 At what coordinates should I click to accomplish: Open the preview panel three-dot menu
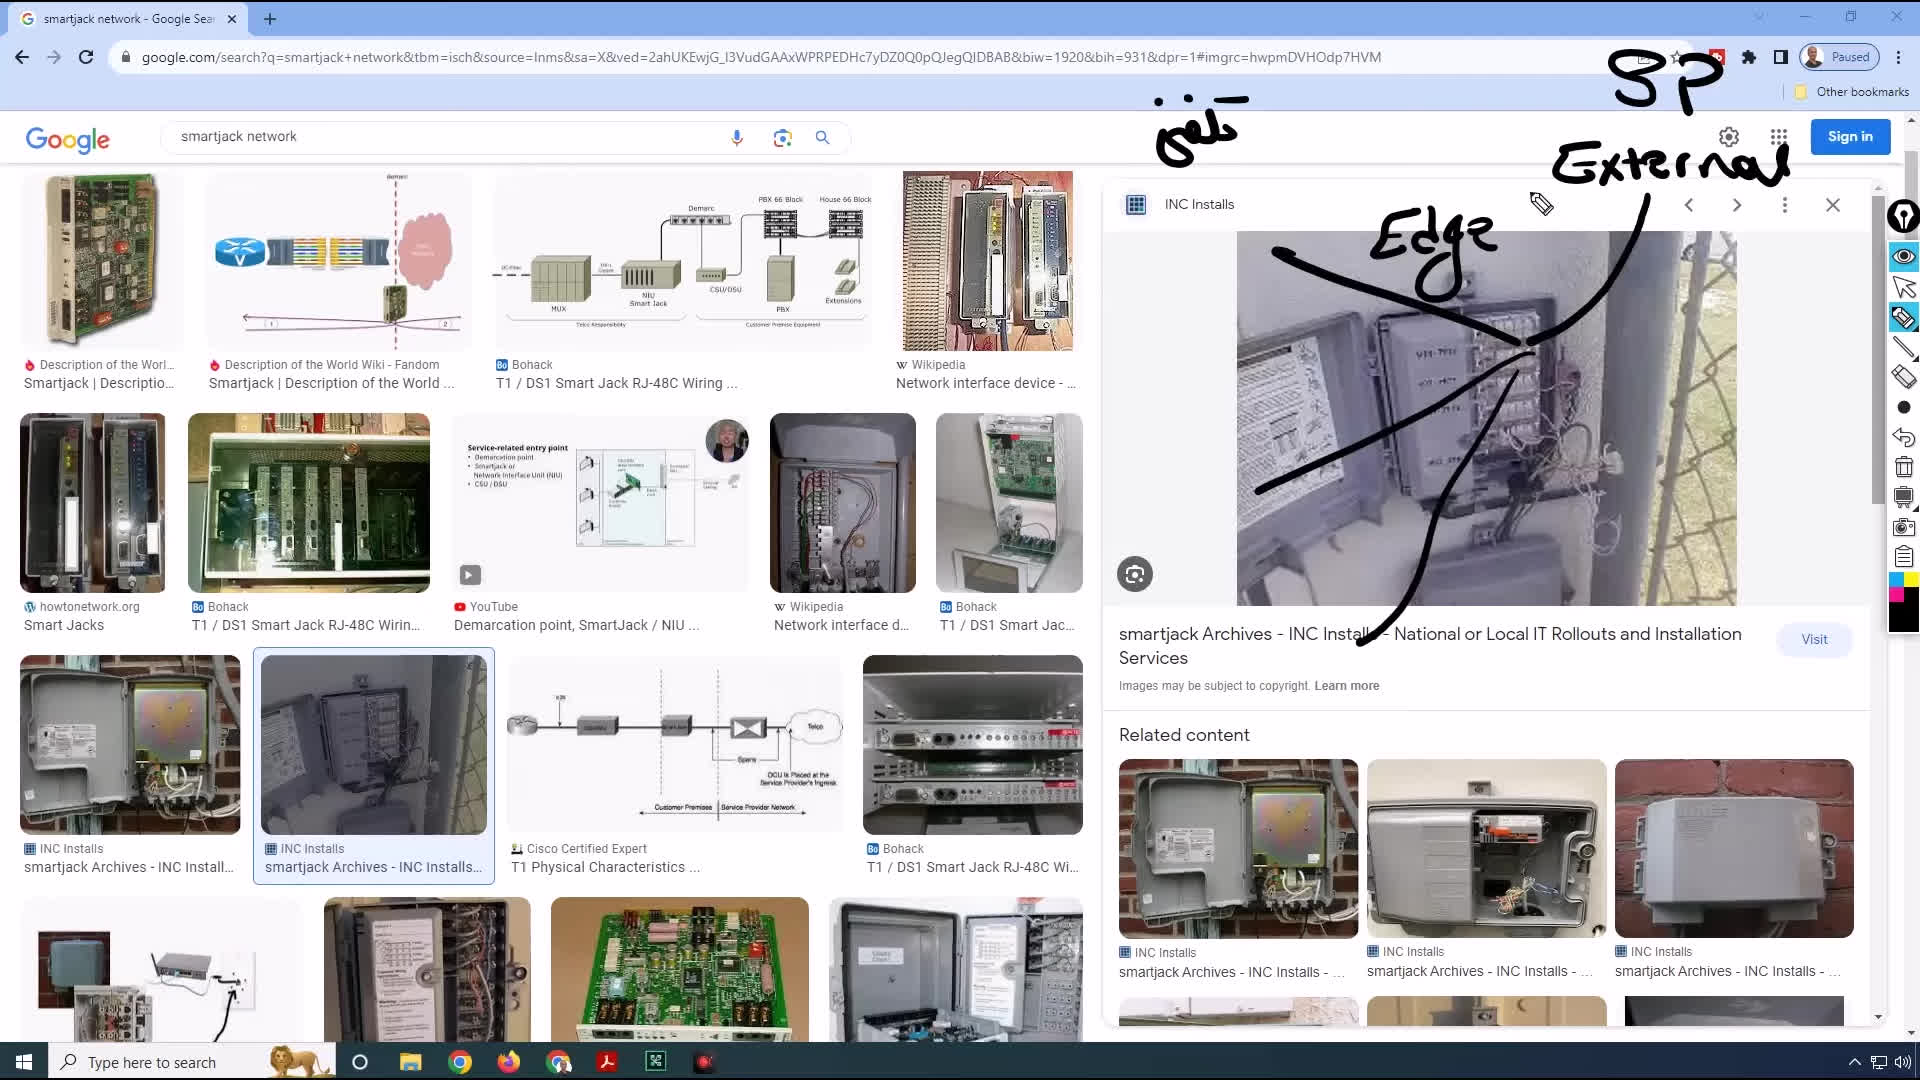[1785, 205]
